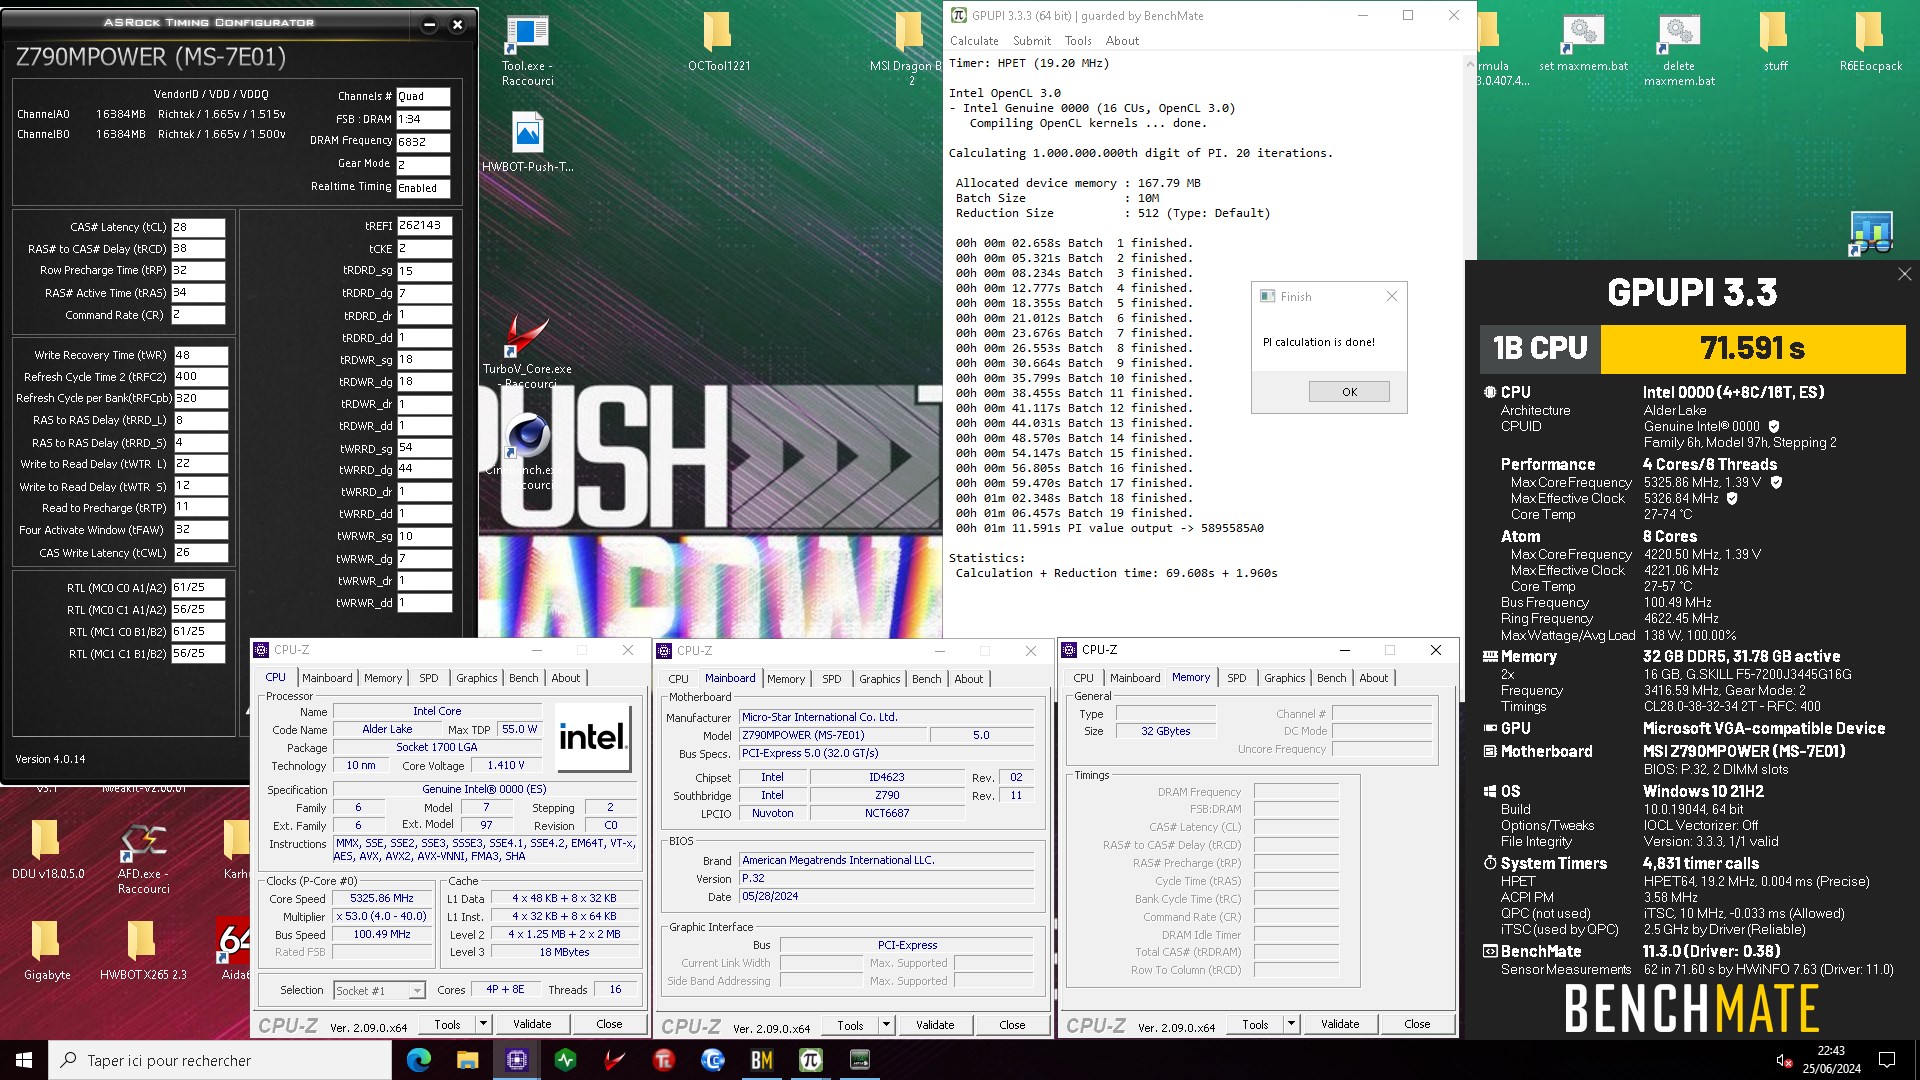Open the DDU v18.0.5.0 folder
This screenshot has height=1080, width=1920.
click(x=47, y=850)
